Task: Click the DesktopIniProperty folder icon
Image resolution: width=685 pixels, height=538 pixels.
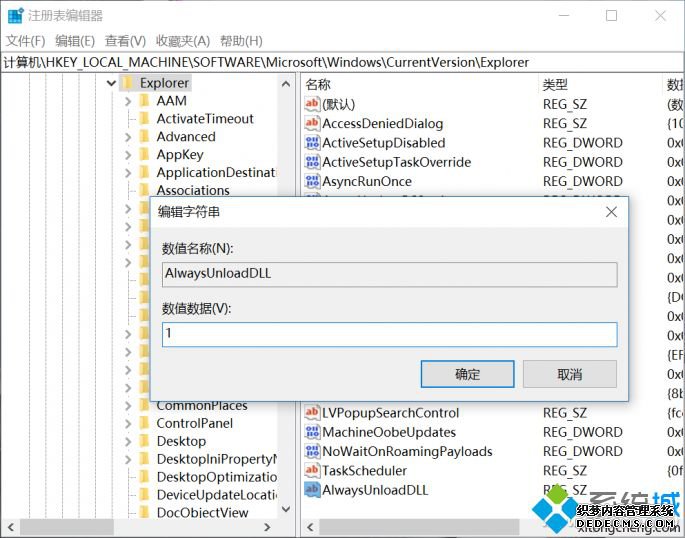Action: [x=144, y=459]
